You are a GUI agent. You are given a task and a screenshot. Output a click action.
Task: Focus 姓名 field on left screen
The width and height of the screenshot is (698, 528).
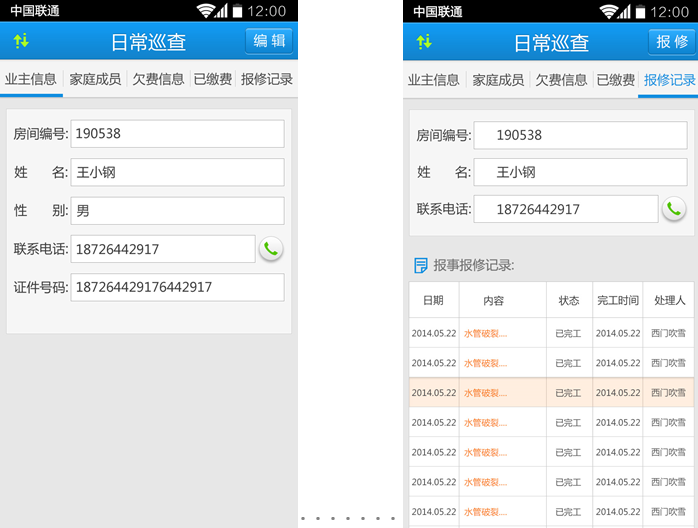pyautogui.click(x=177, y=172)
